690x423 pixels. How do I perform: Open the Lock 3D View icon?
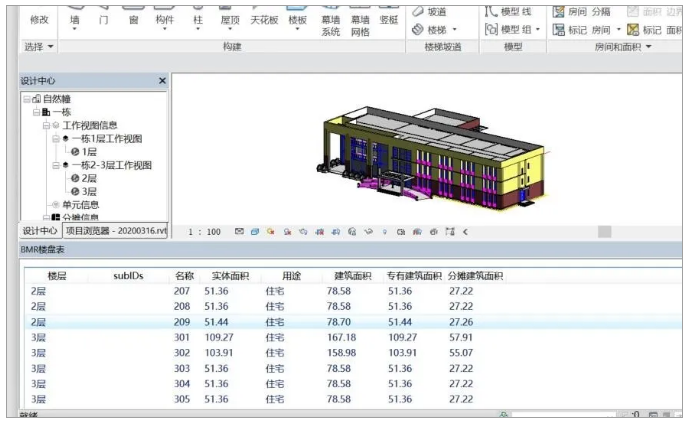click(x=352, y=232)
